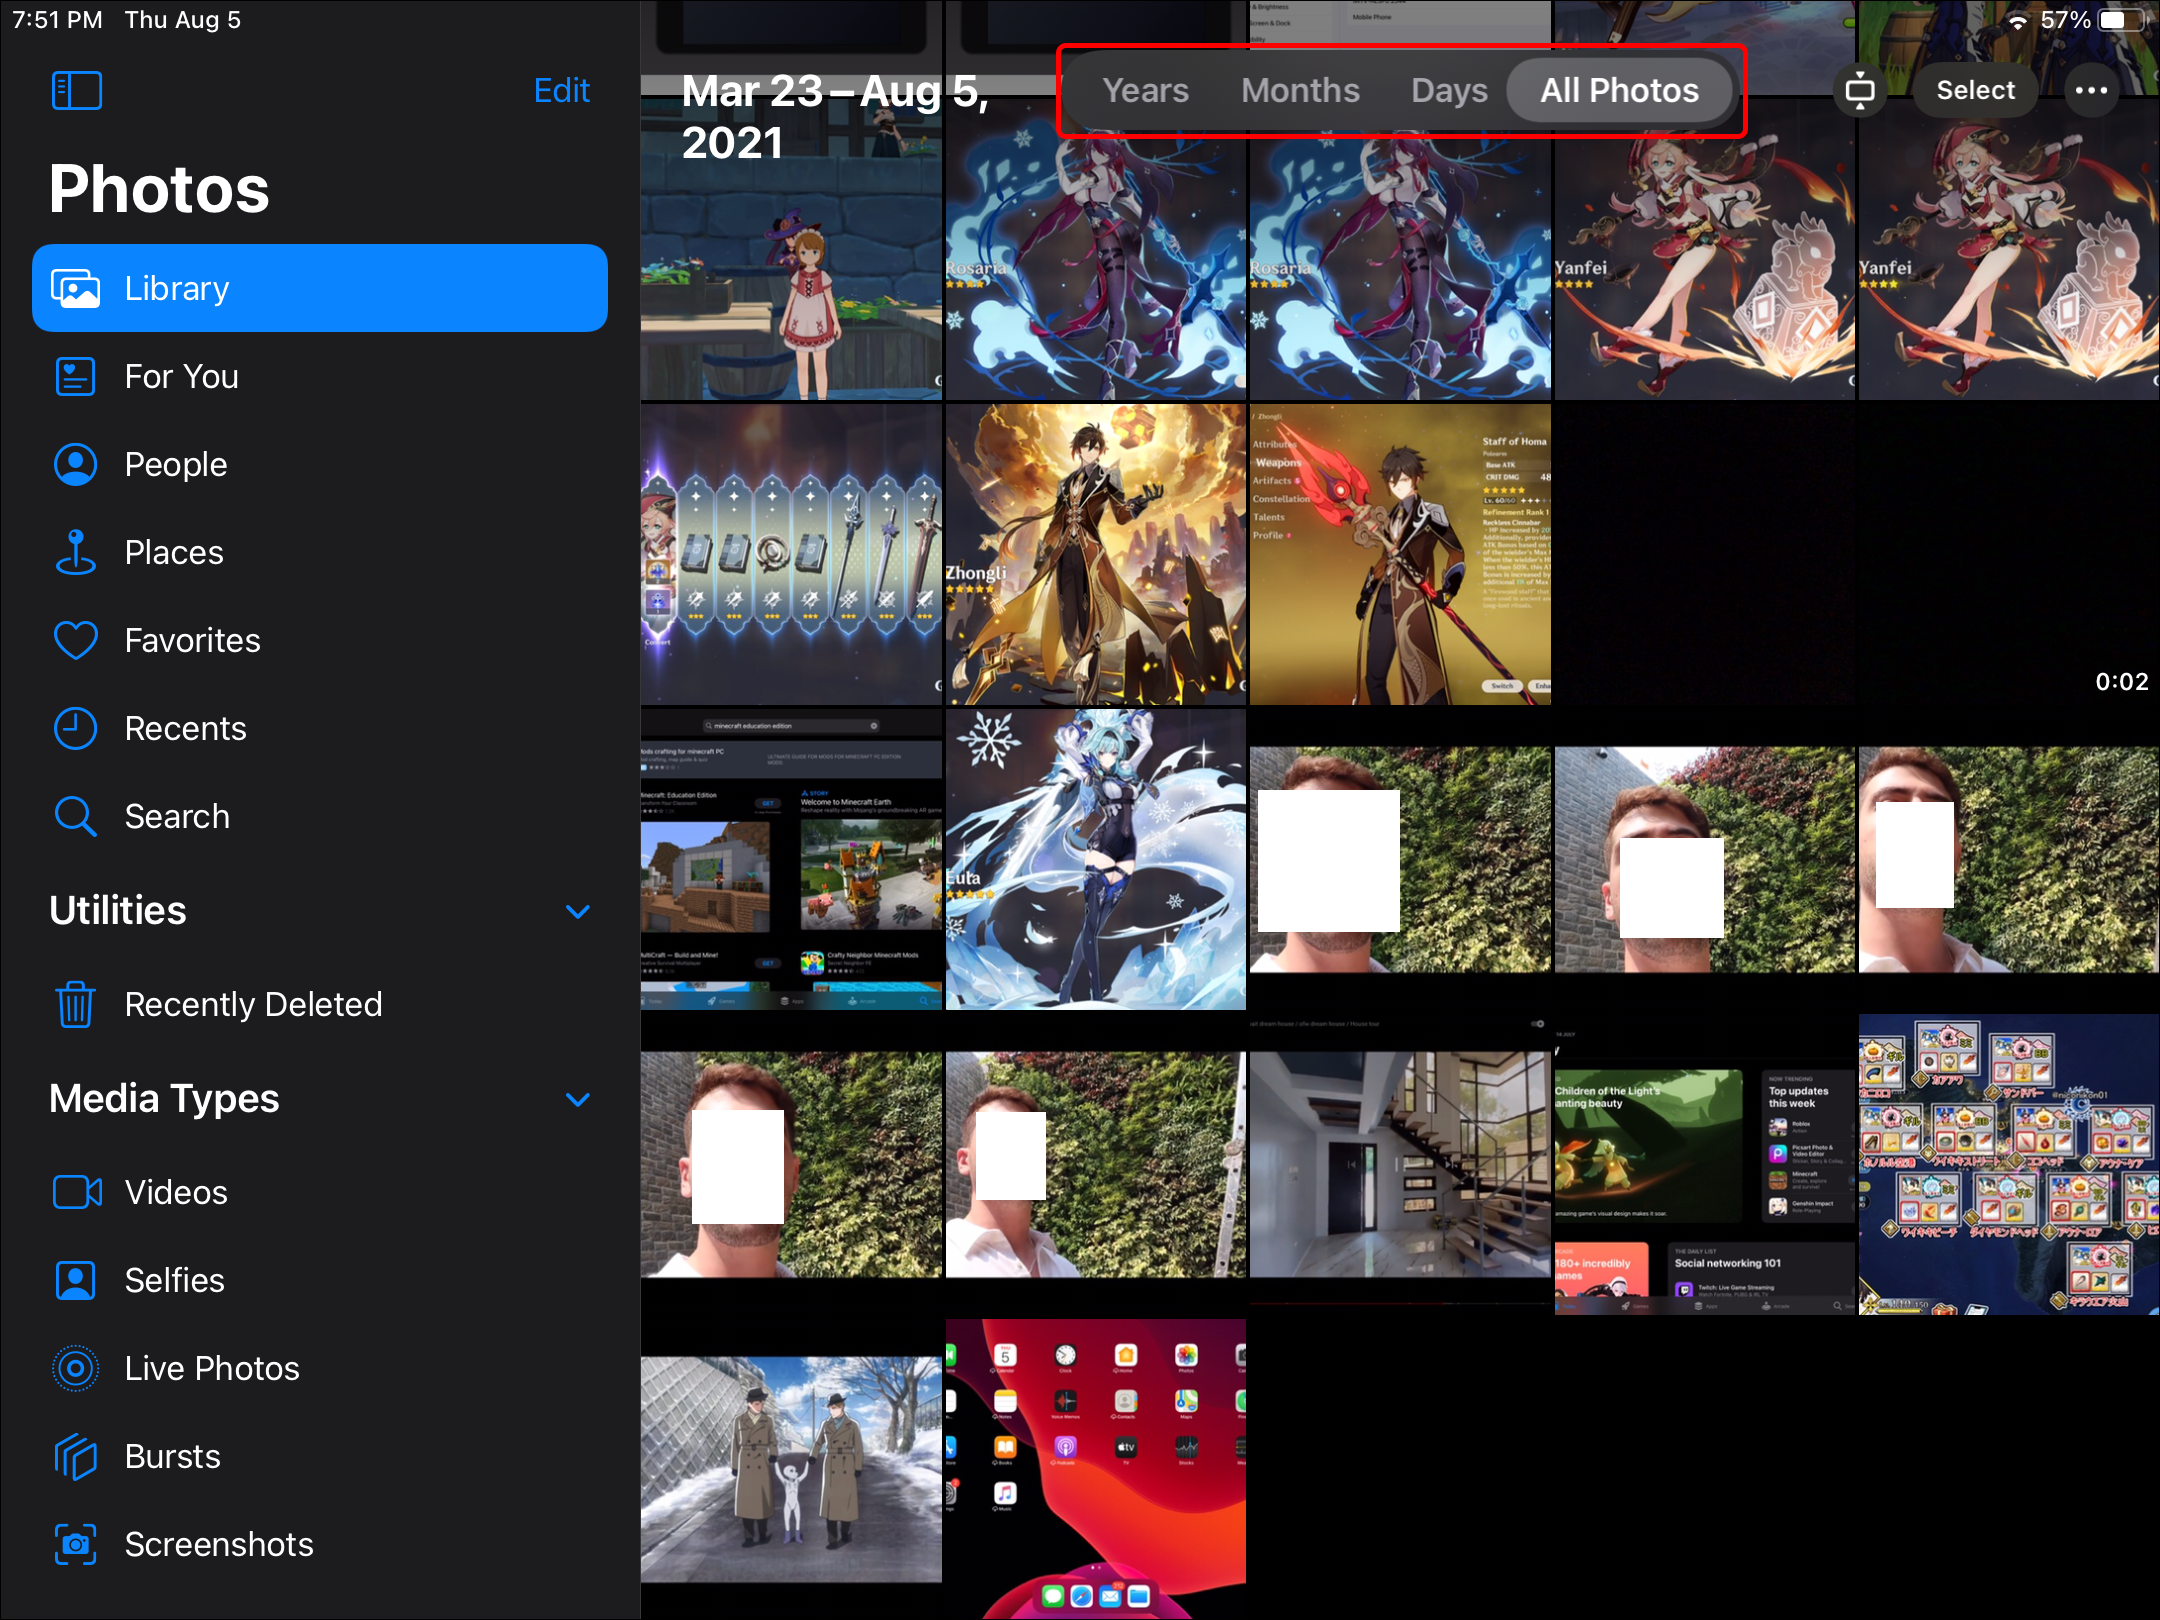2160x1620 pixels.
Task: Switch view to Years
Action: (1145, 90)
